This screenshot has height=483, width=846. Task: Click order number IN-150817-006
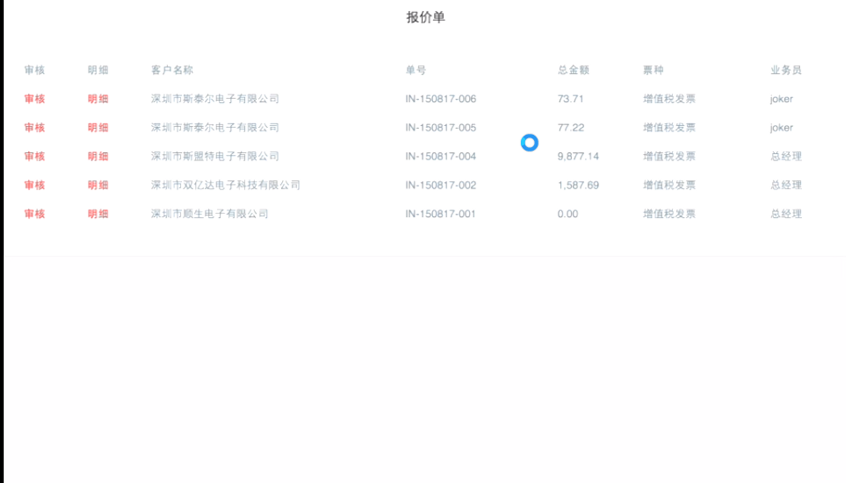coord(441,99)
